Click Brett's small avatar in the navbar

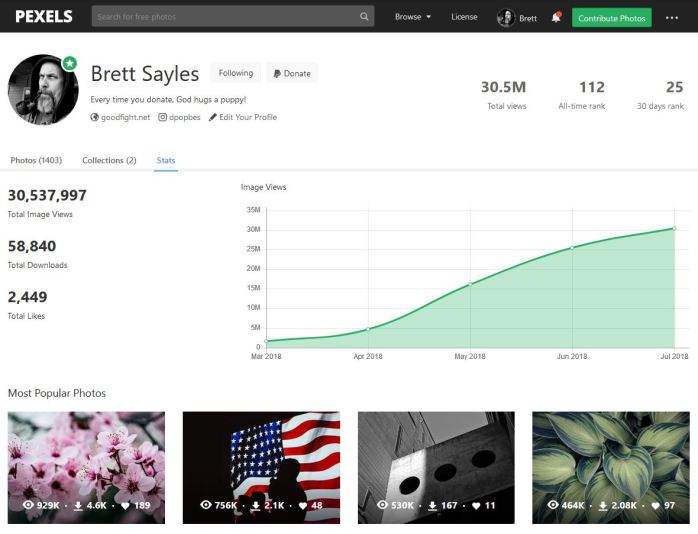[x=506, y=17]
